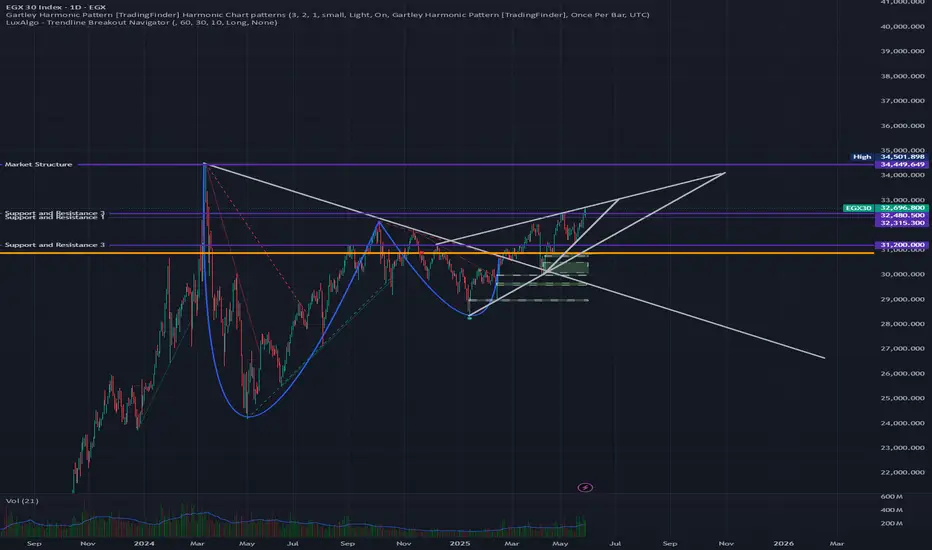Image resolution: width=932 pixels, height=550 pixels.
Task: Click the 31,200.000 purple price label
Action: [902, 245]
